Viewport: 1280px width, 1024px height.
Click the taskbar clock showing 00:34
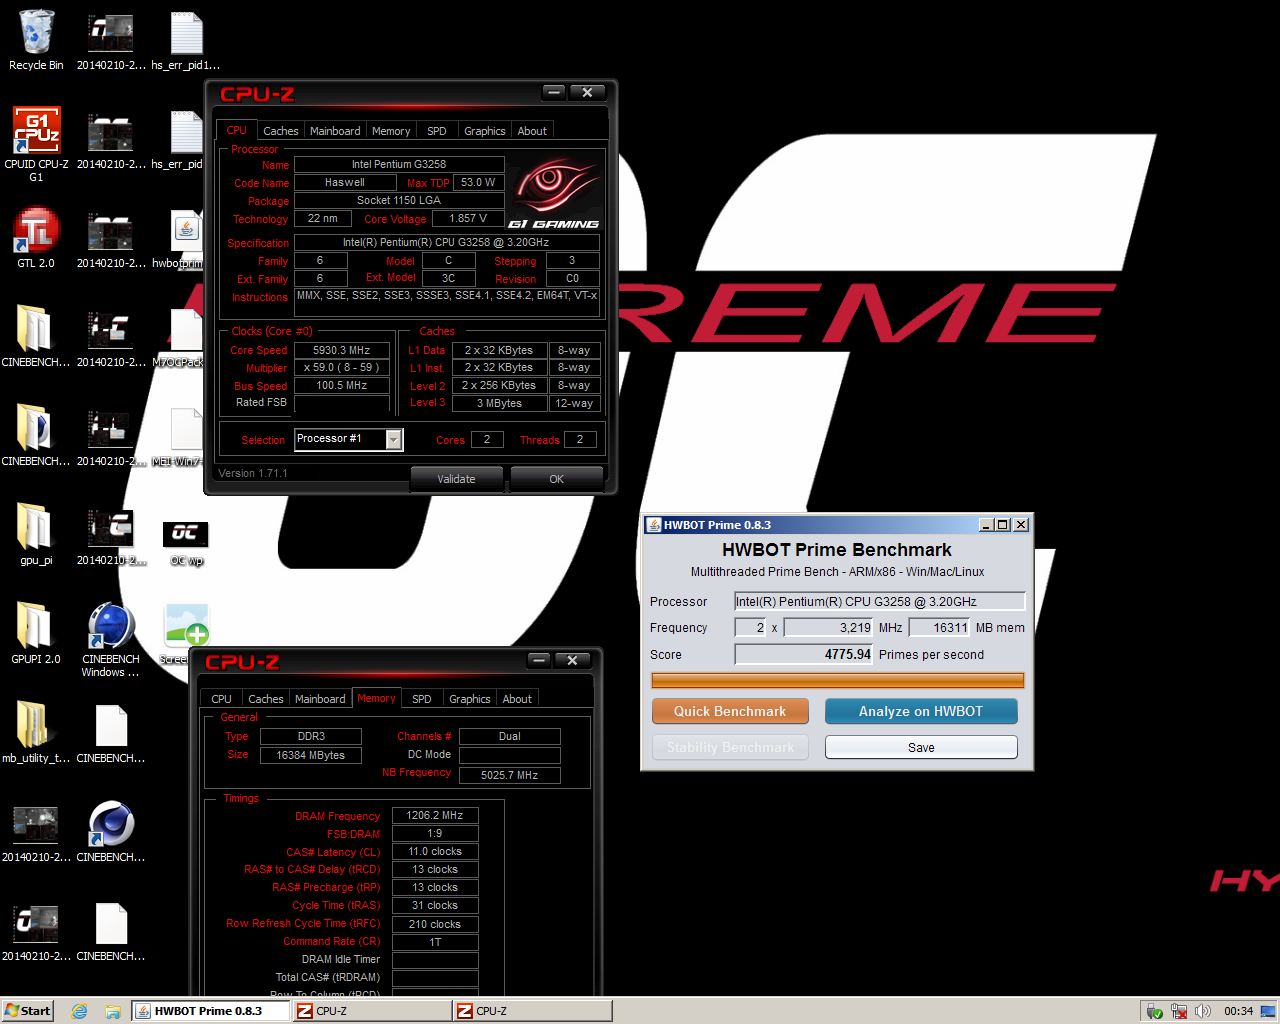tap(1238, 1011)
